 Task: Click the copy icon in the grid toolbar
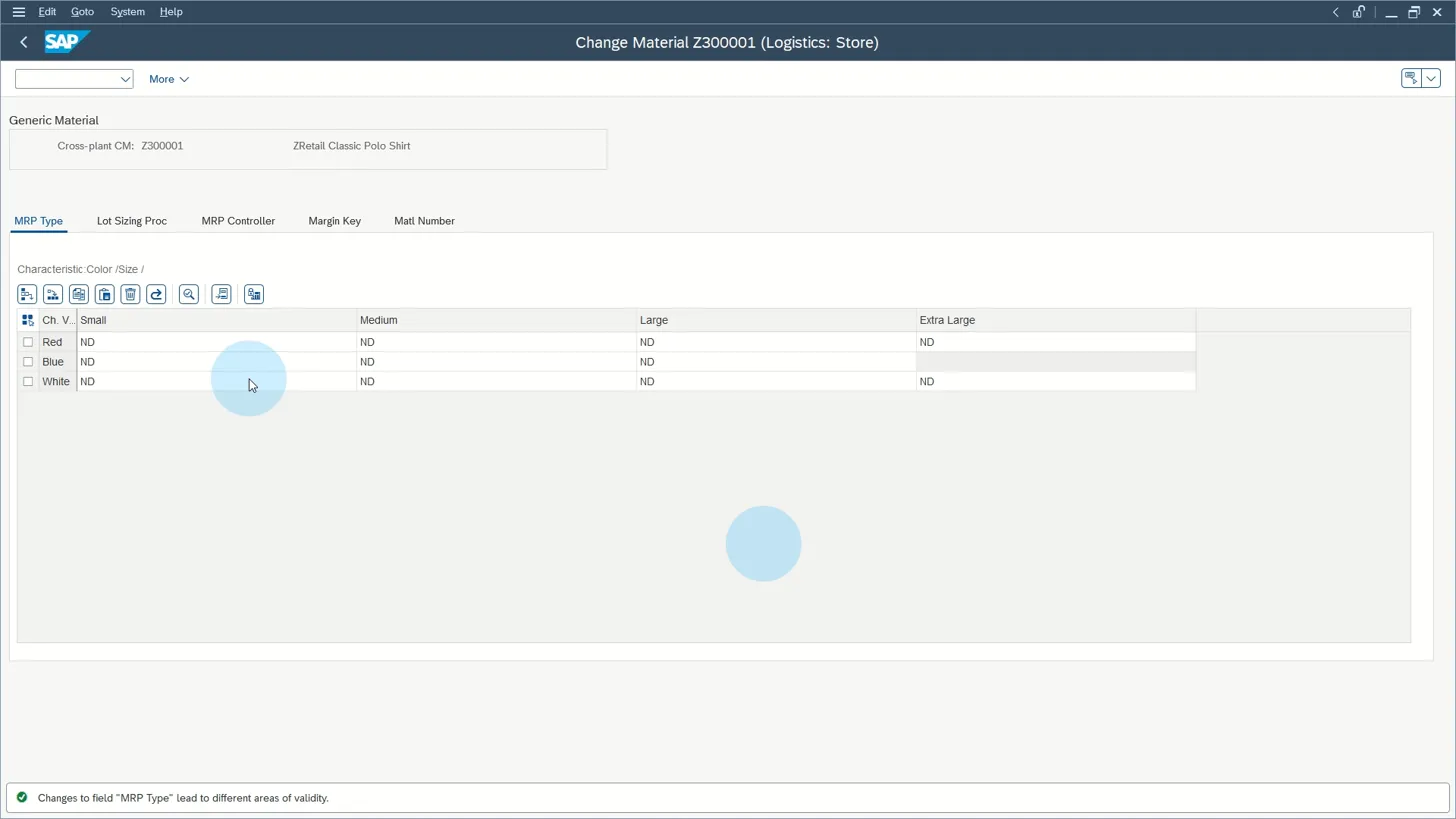coord(79,294)
